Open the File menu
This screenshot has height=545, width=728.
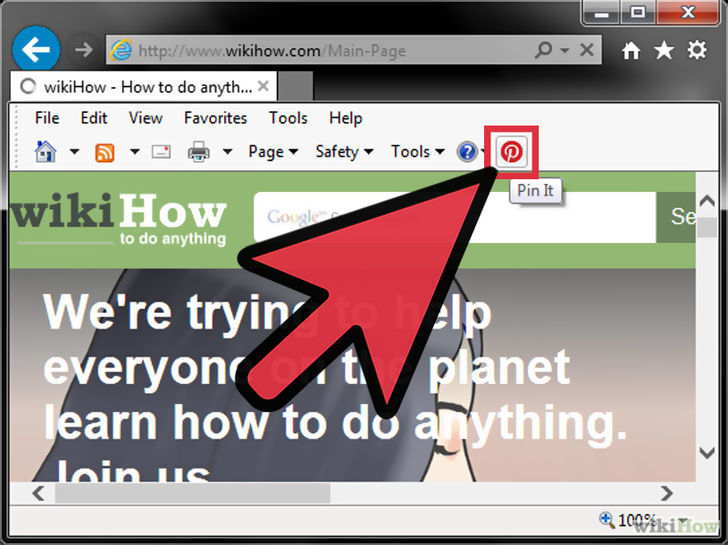(47, 118)
